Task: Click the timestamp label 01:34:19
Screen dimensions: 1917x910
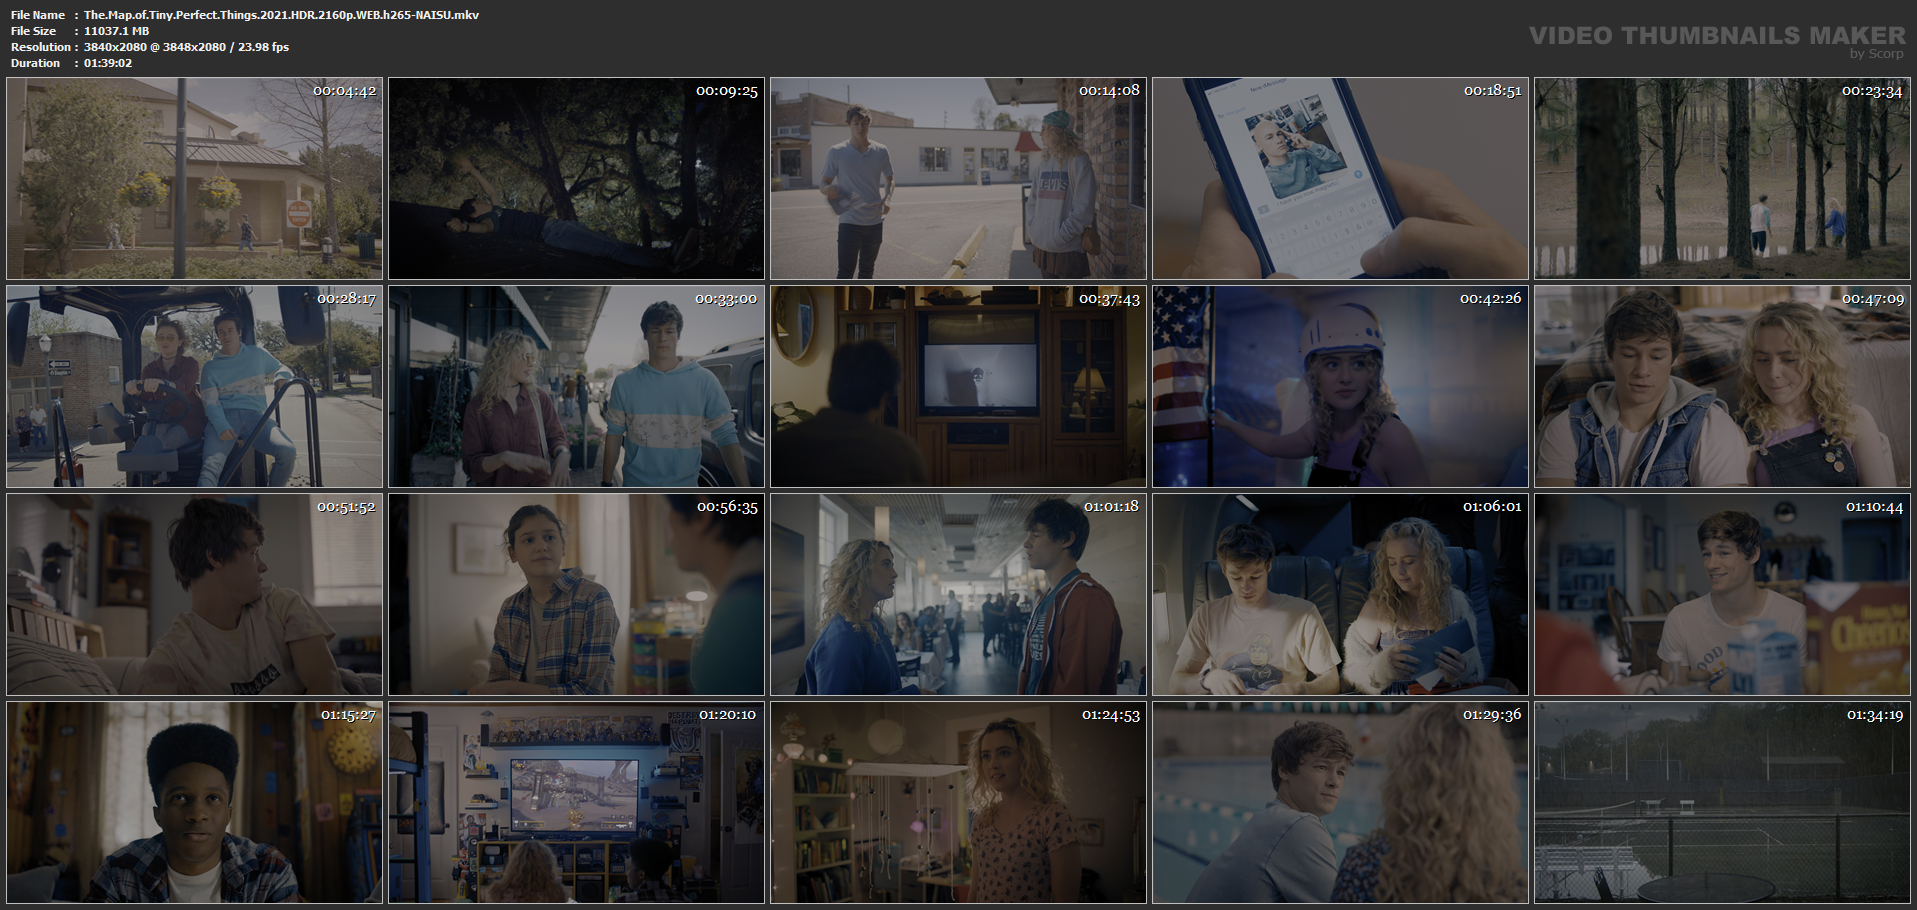Action: (1874, 715)
